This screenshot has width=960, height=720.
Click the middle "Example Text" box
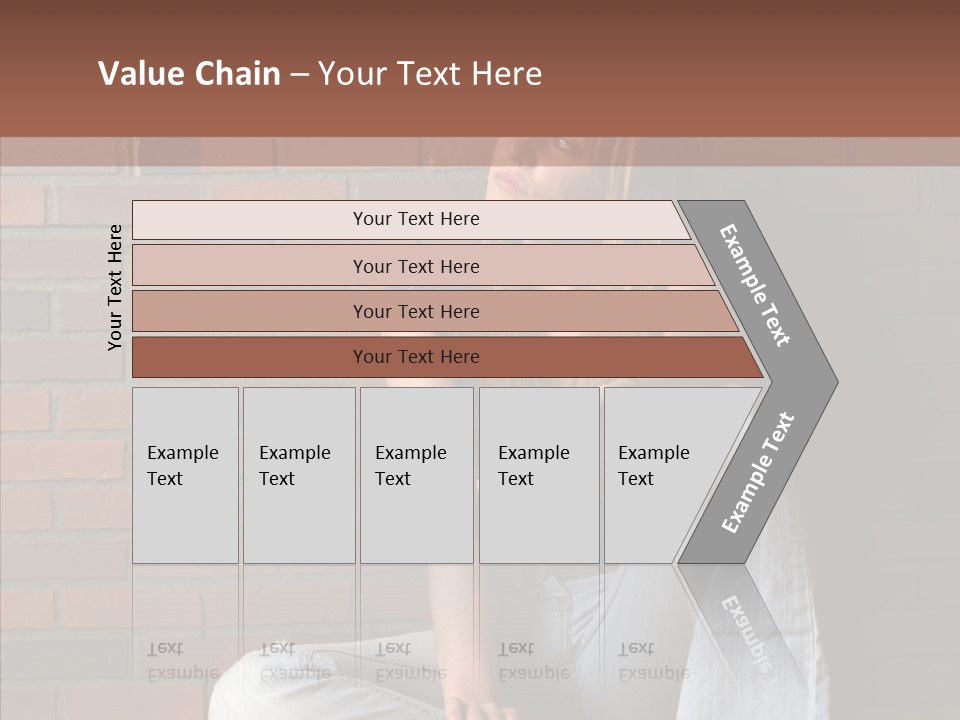416,475
